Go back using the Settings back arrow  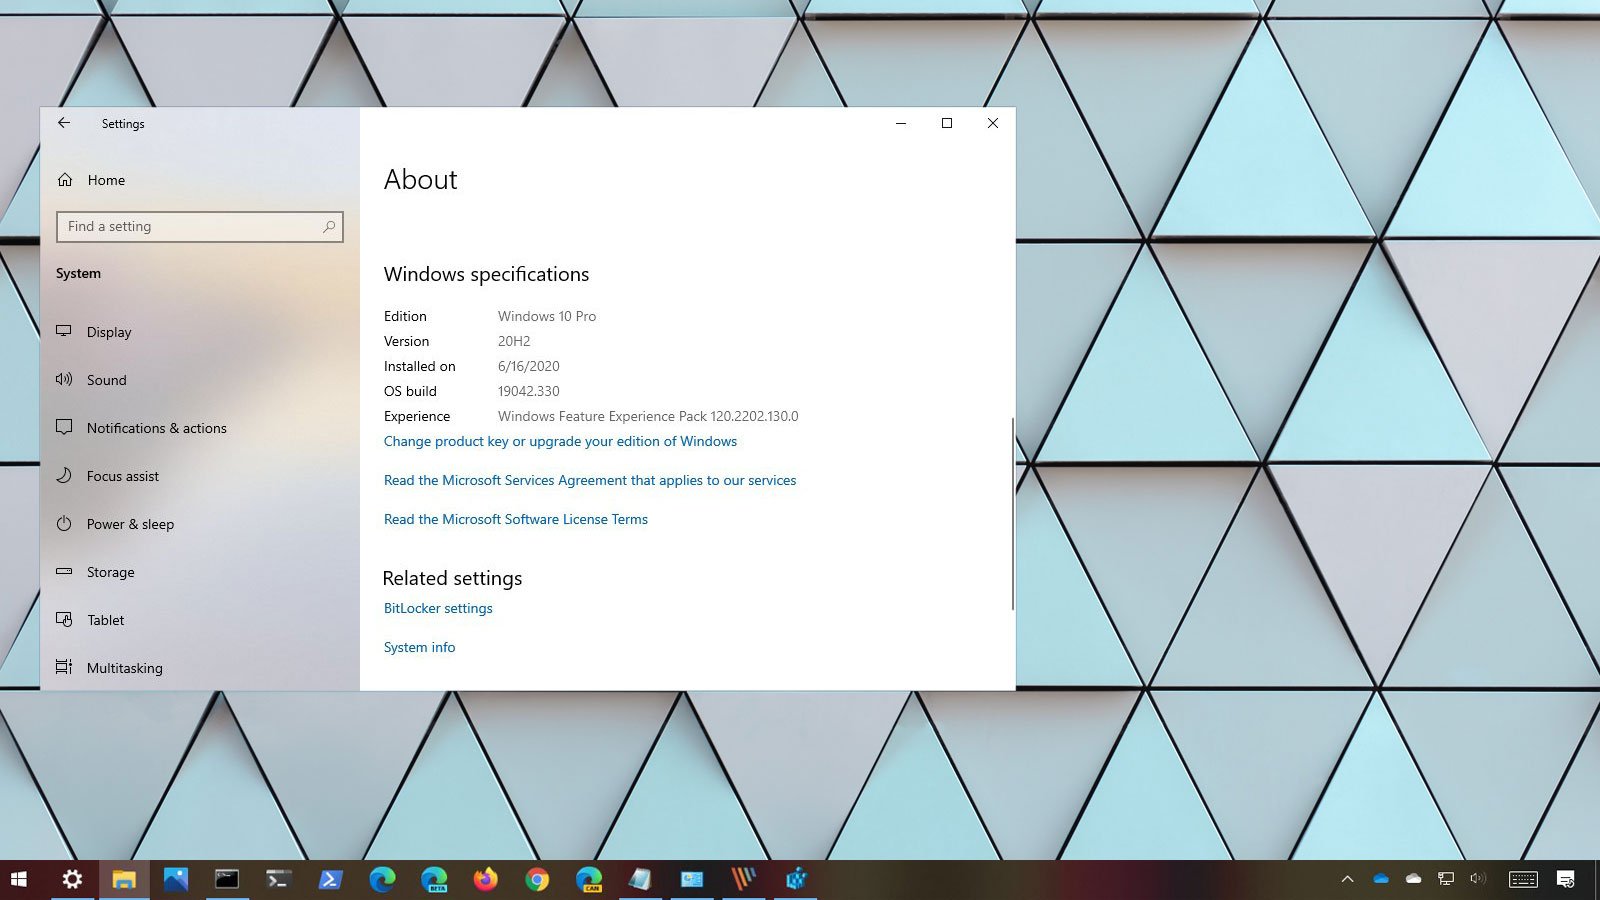pos(64,123)
